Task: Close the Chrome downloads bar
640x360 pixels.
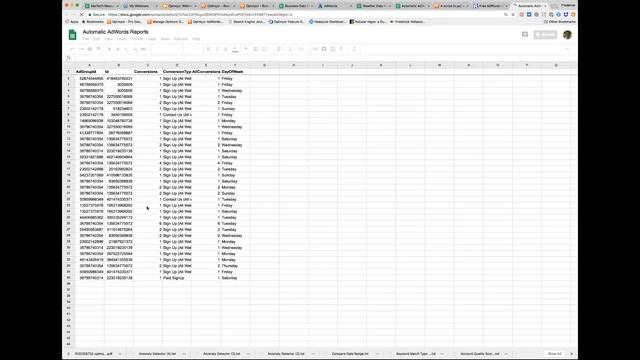Action: [572, 354]
